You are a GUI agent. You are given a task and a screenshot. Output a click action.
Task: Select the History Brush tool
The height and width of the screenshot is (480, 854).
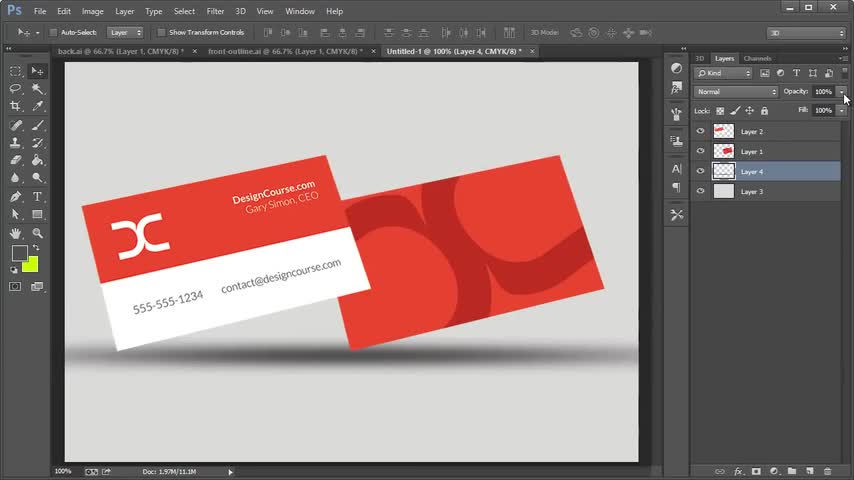coord(37,143)
